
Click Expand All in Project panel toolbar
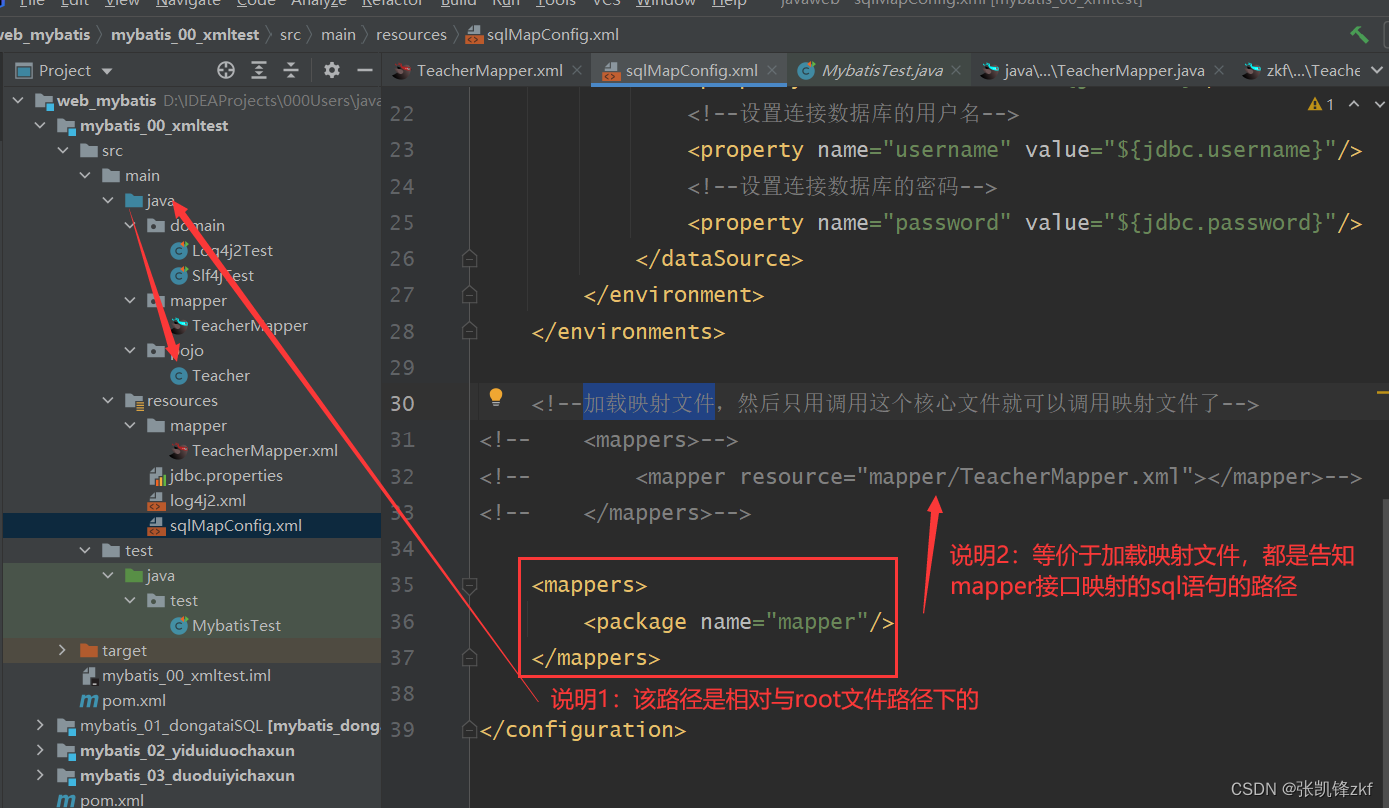[x=259, y=70]
